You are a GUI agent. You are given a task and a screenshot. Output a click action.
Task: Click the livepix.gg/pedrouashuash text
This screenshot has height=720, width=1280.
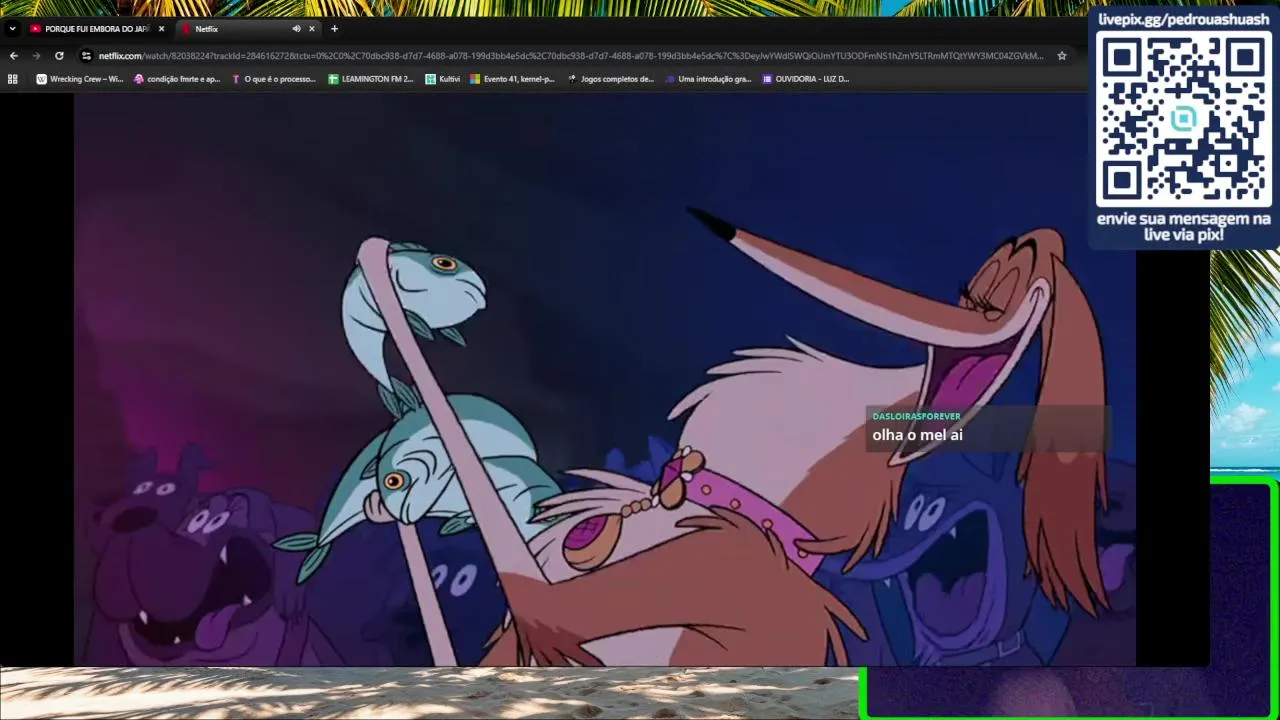click(x=1183, y=19)
